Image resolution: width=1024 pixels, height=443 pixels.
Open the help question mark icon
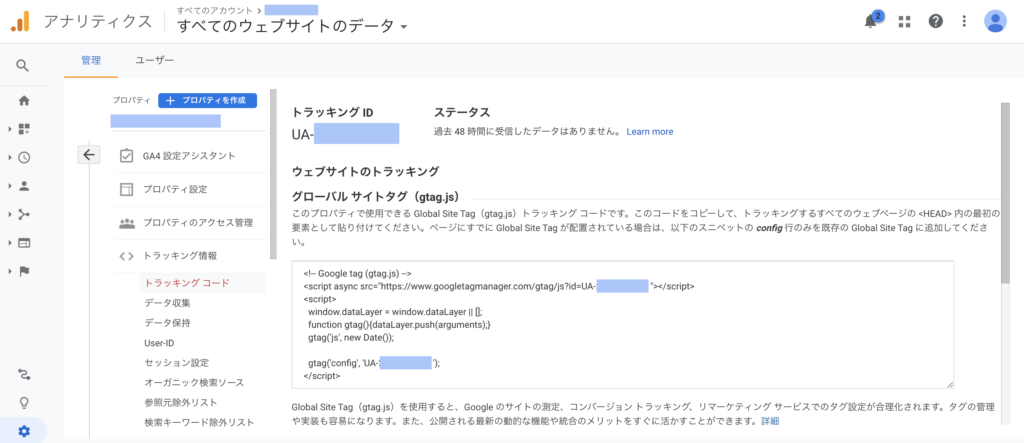936,22
